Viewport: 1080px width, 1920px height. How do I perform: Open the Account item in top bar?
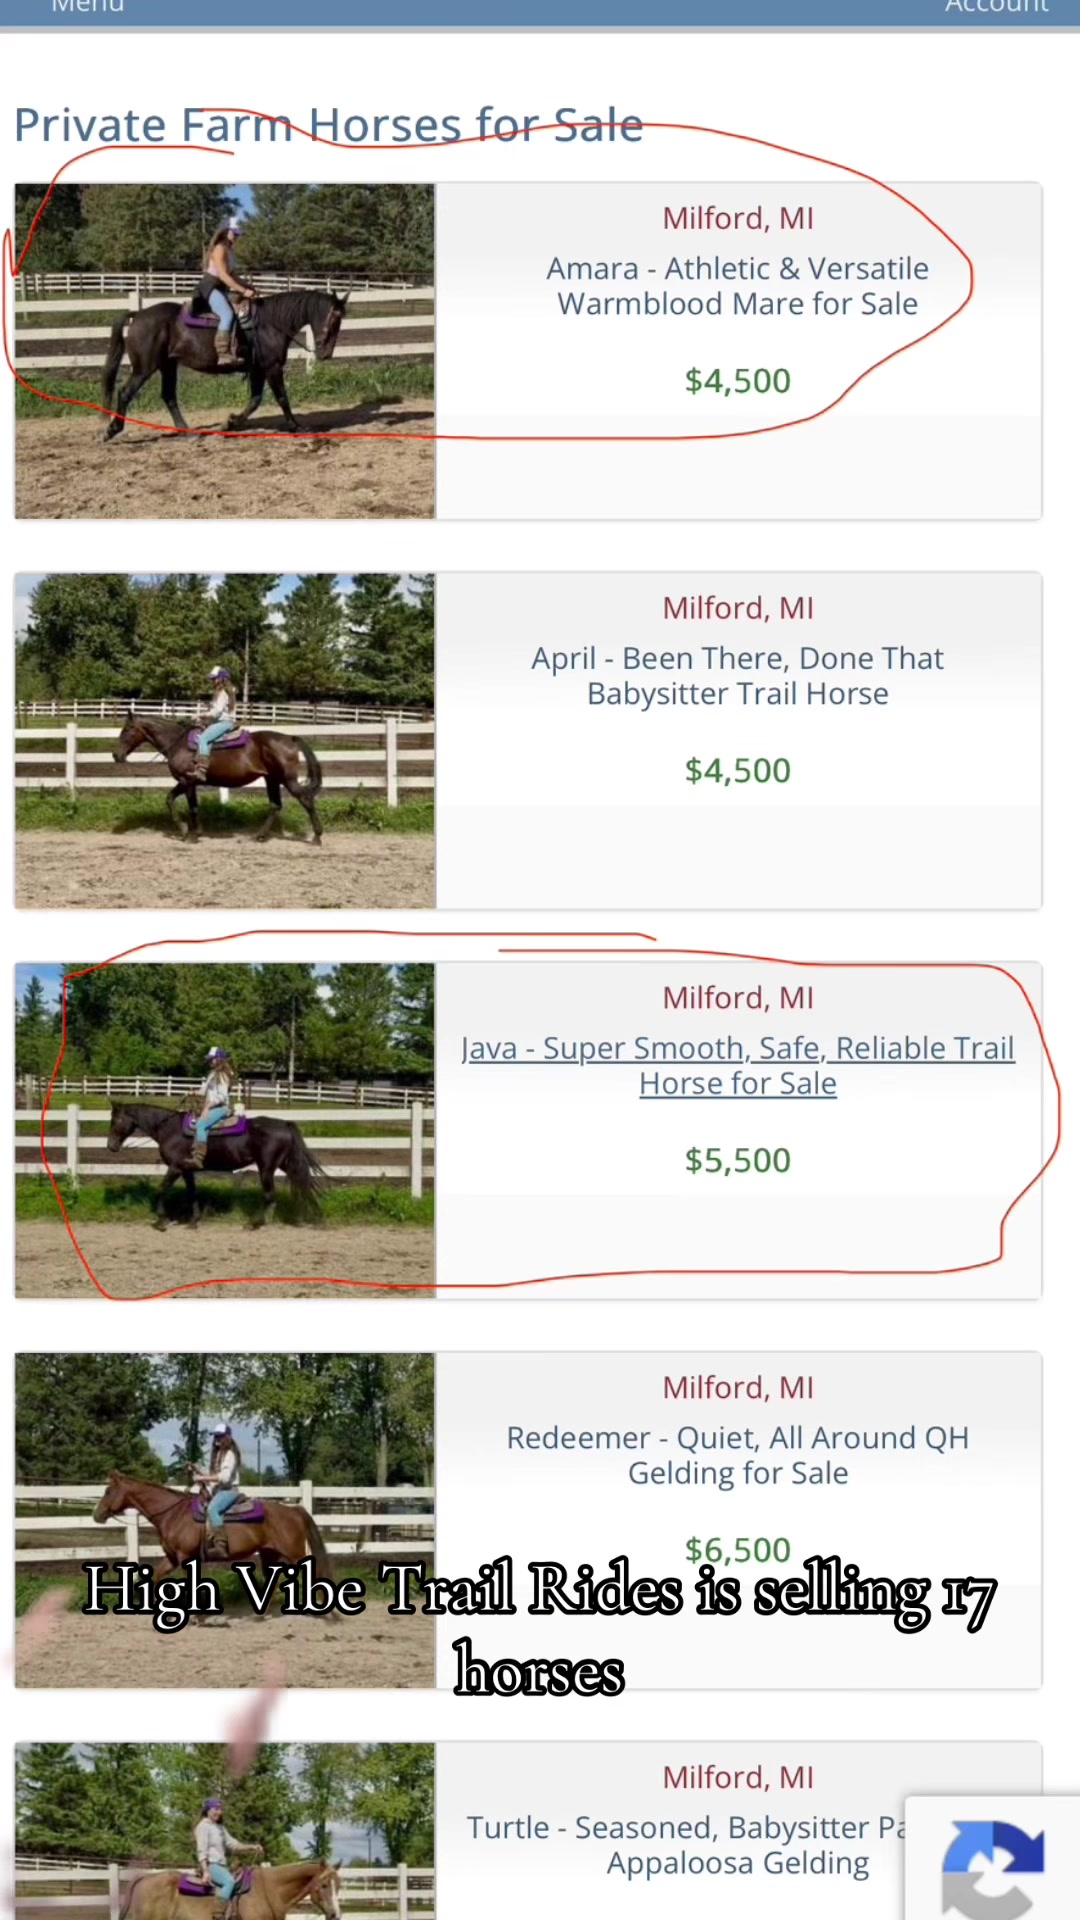click(x=997, y=6)
